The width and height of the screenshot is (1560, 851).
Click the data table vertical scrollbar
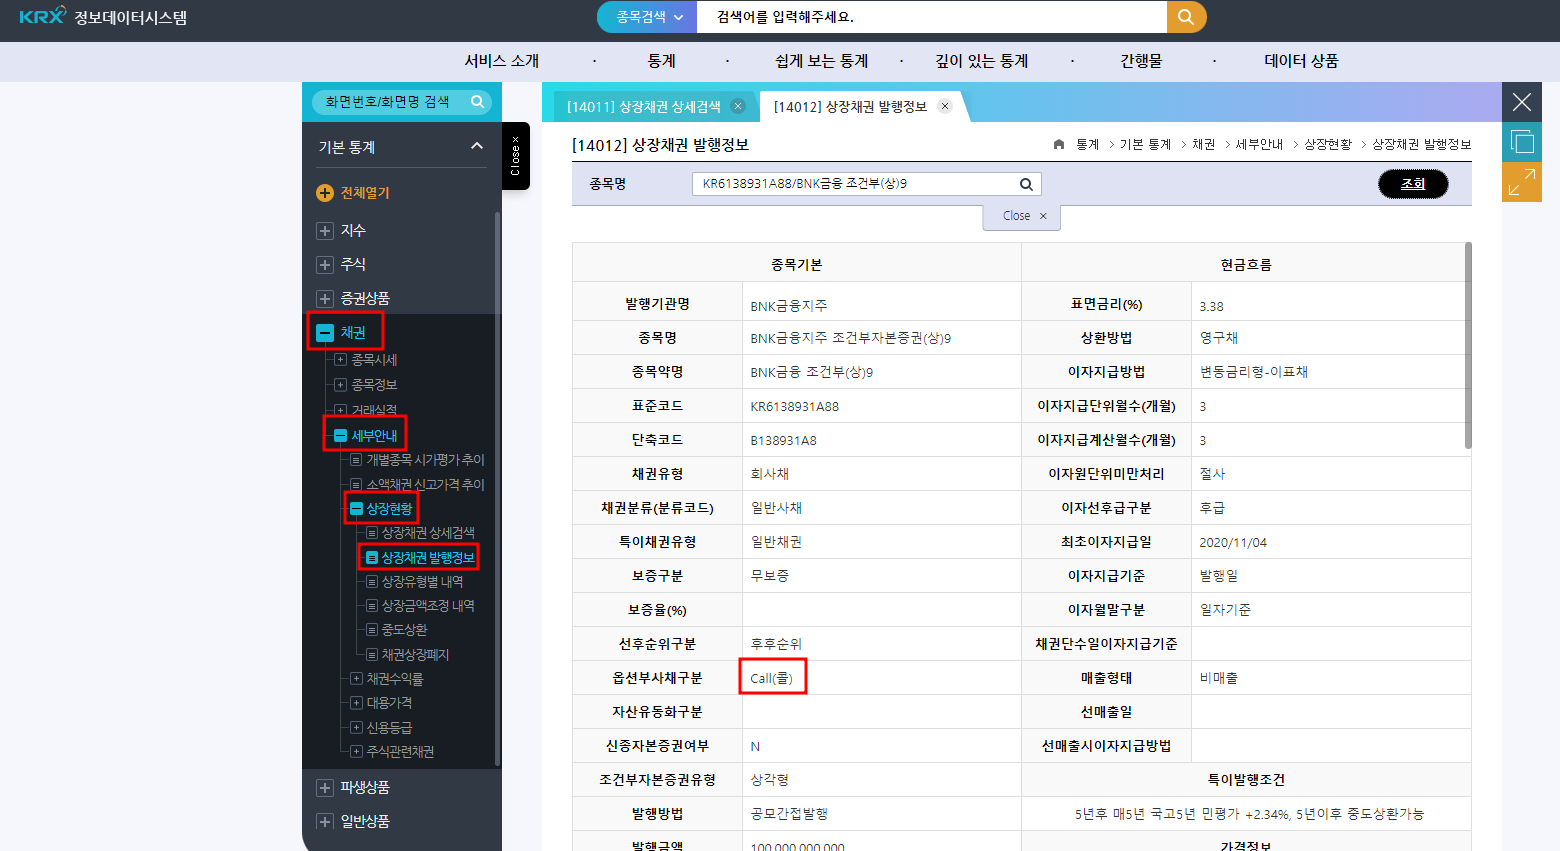coord(1468,345)
